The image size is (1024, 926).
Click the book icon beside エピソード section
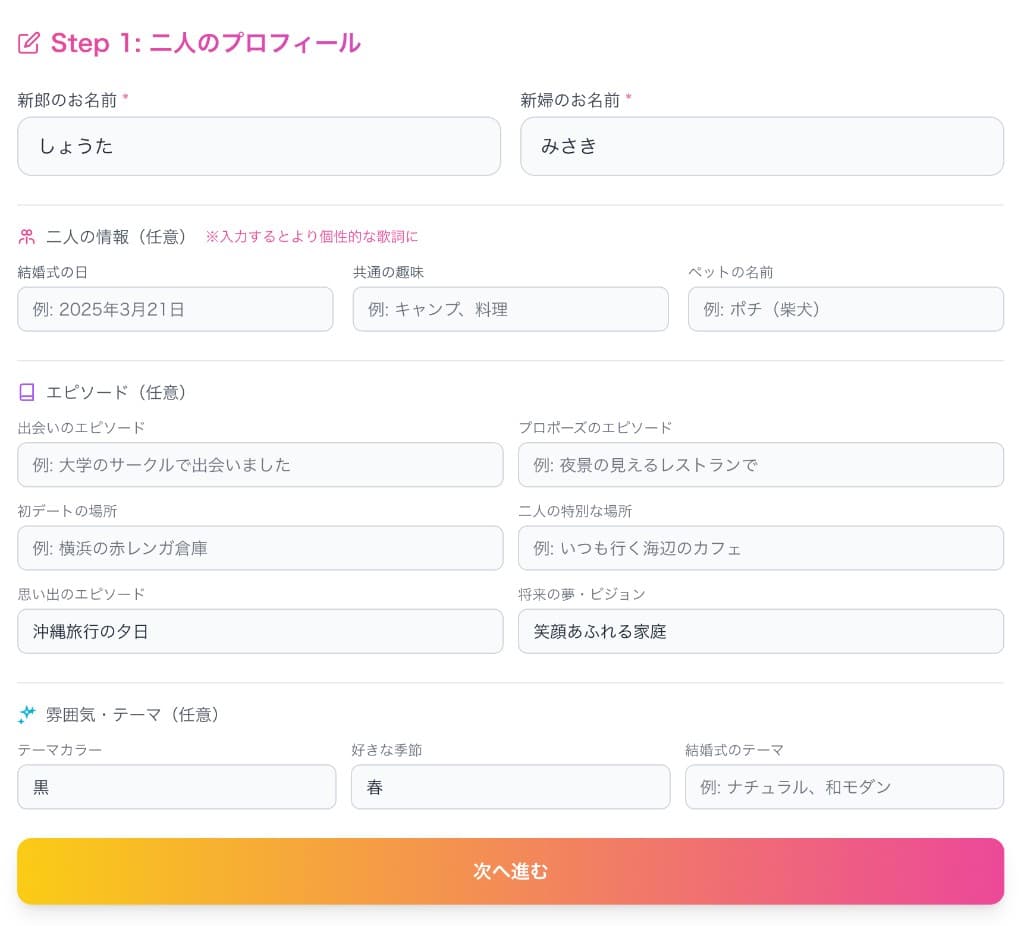[27, 392]
